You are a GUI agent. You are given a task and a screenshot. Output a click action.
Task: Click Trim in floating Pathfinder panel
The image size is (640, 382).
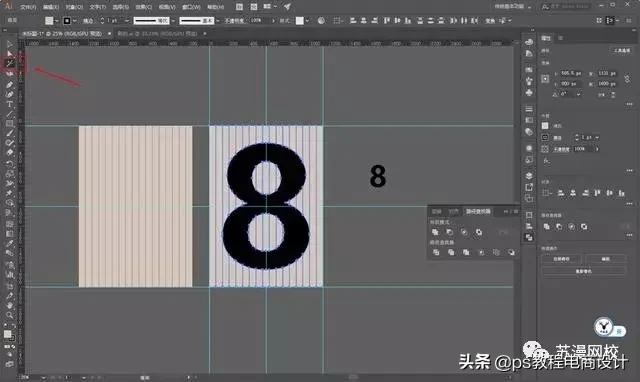(451, 253)
